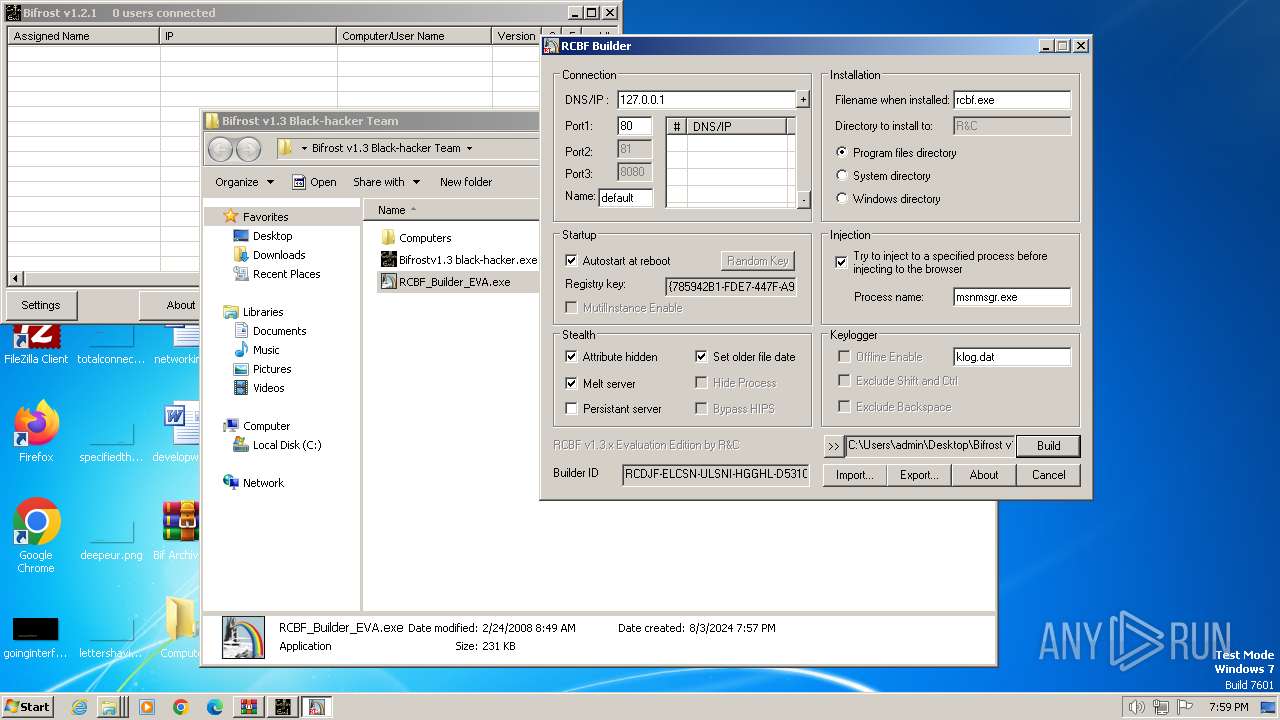Click Microsoft Edge taskbar icon
The width and height of the screenshot is (1280, 720).
pyautogui.click(x=214, y=707)
